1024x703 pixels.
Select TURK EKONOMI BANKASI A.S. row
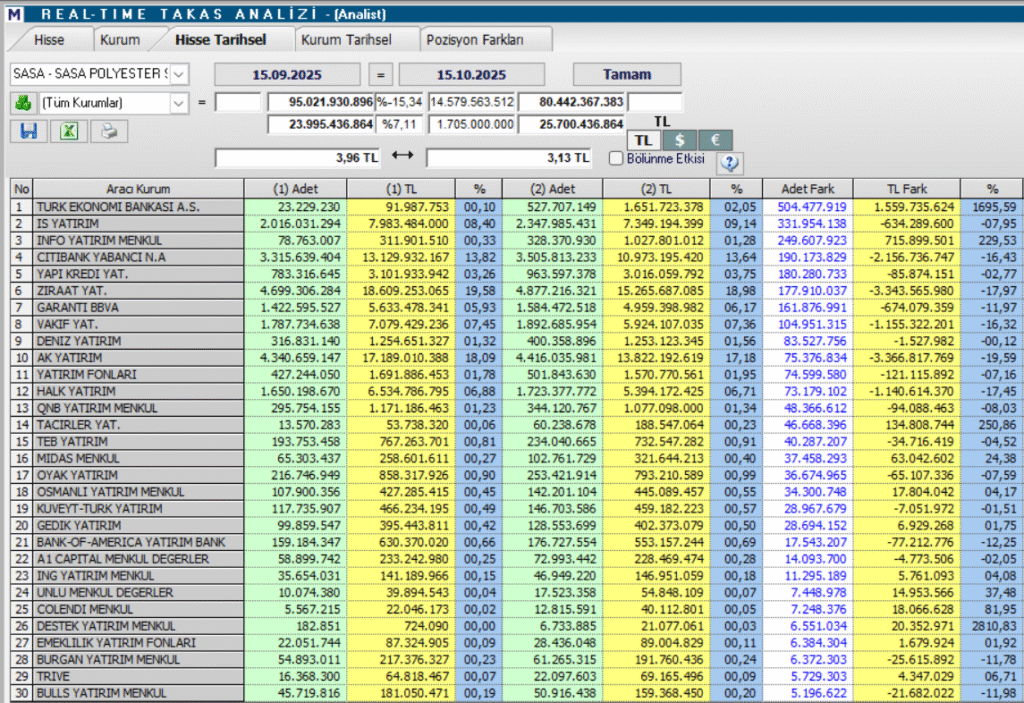517,206
